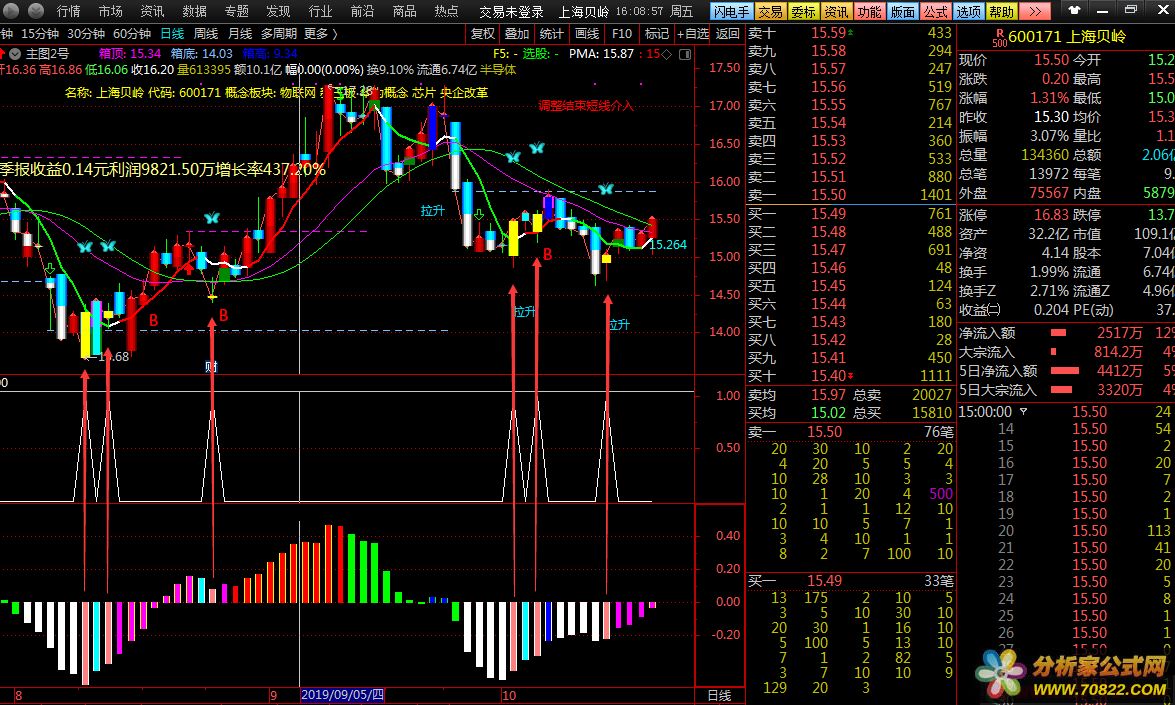The image size is (1175, 705).
Task: Click the 卖一 15.50 quote row
Action: tap(851, 195)
